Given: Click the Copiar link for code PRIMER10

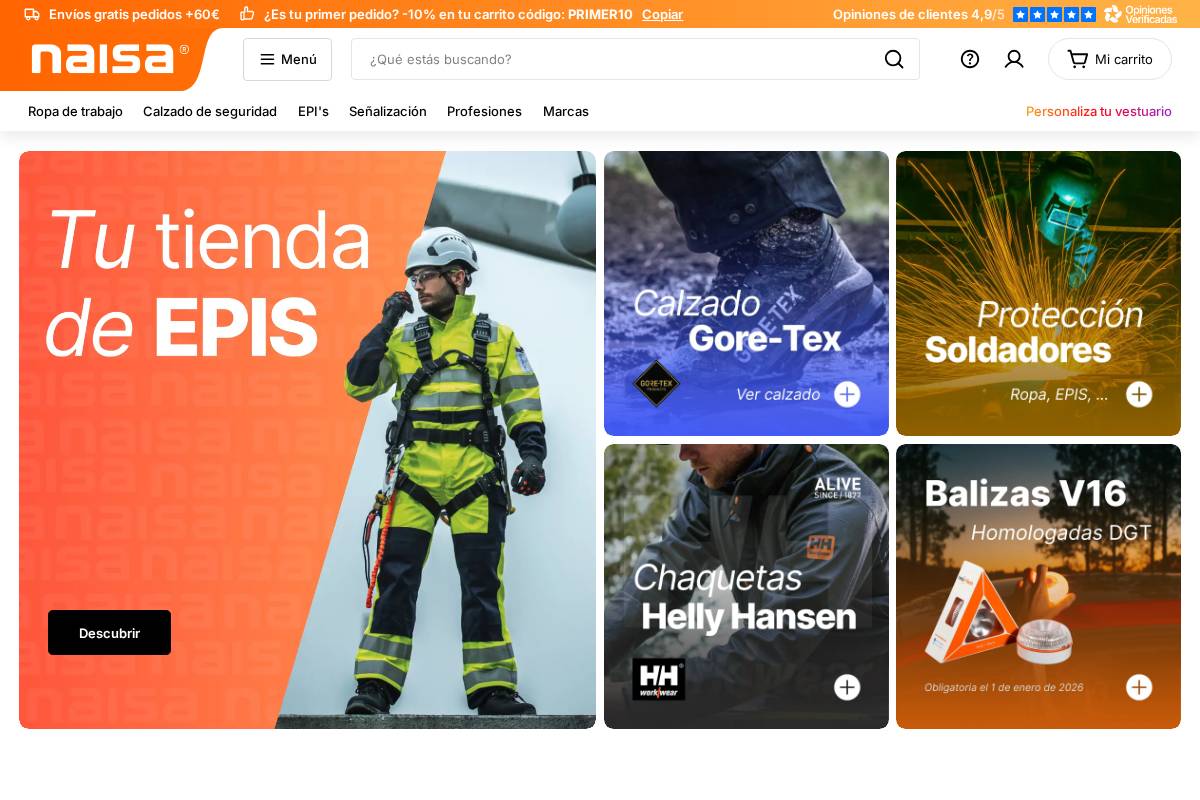Looking at the screenshot, I should tap(662, 14).
